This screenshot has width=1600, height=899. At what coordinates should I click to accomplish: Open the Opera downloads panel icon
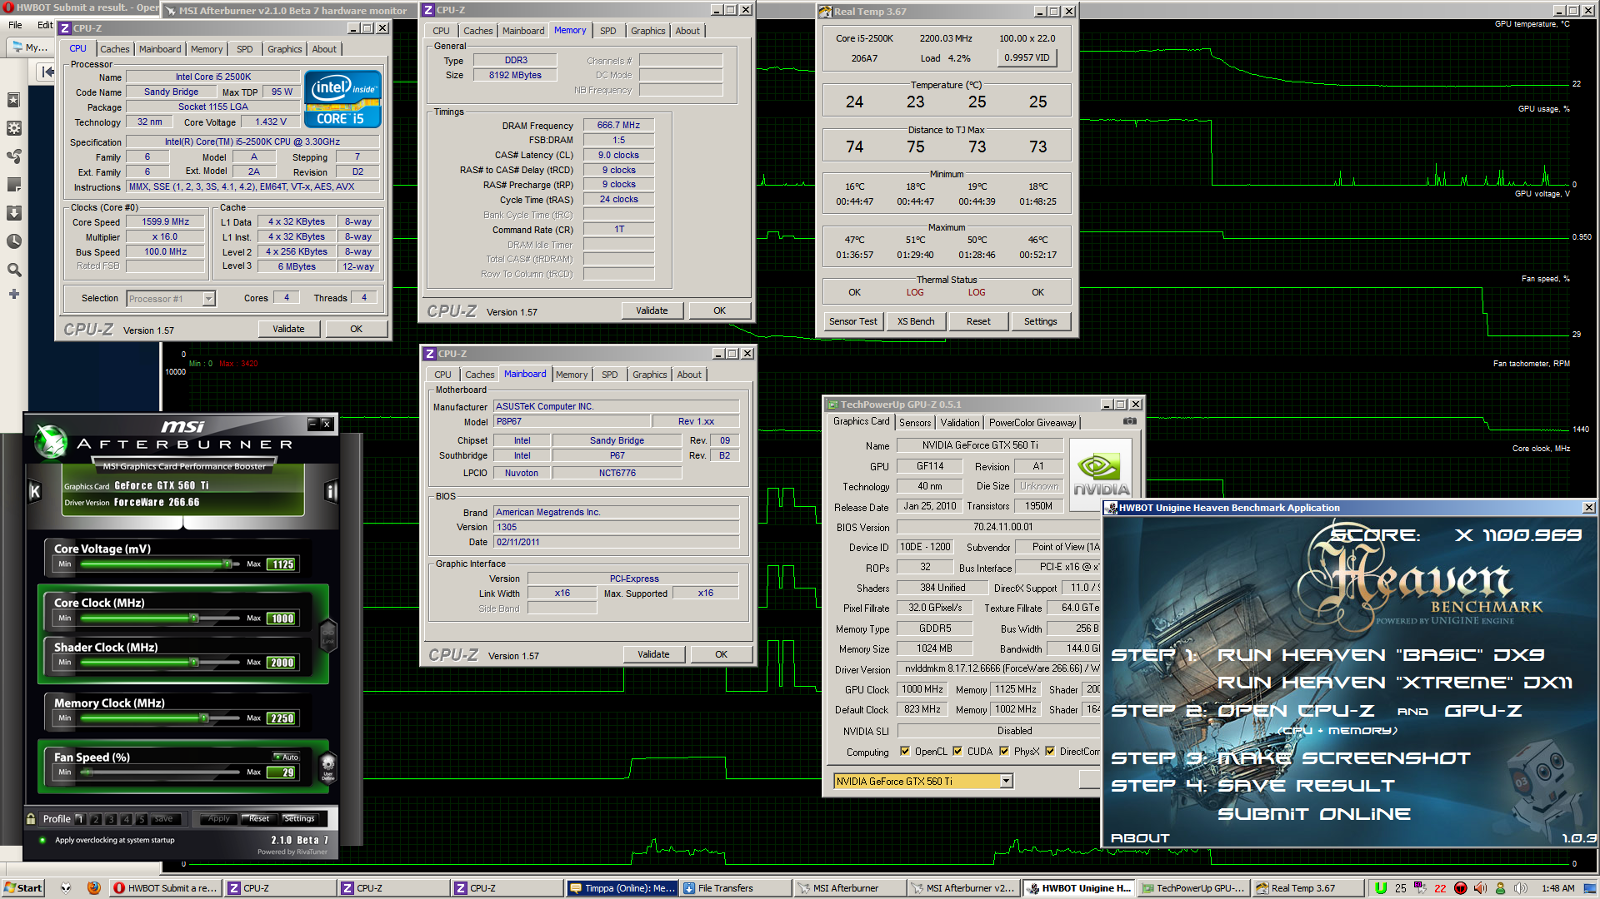click(x=14, y=213)
